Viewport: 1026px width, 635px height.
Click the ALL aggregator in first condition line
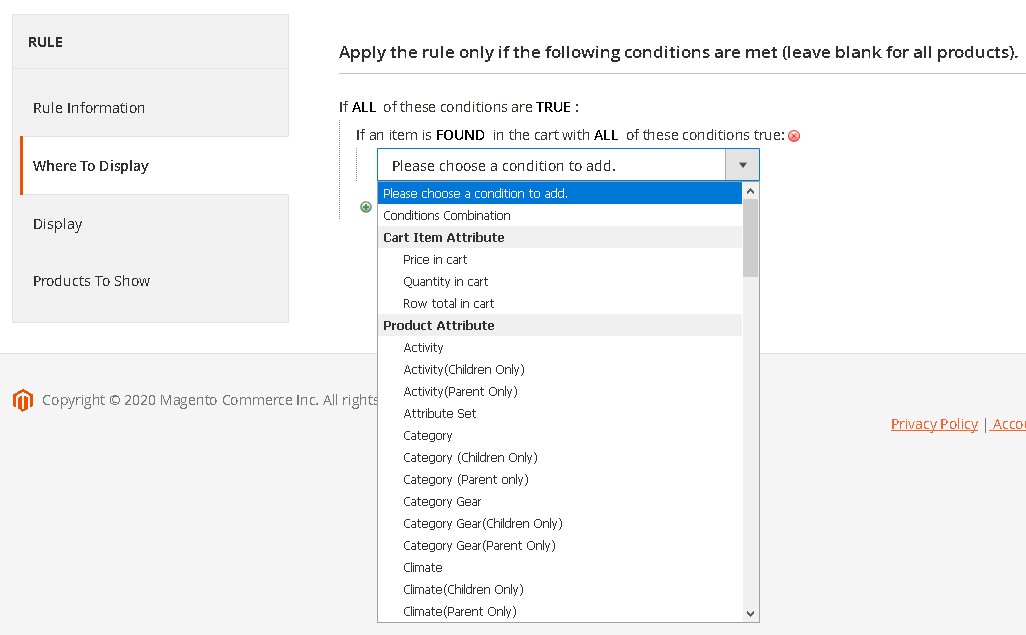coord(364,107)
